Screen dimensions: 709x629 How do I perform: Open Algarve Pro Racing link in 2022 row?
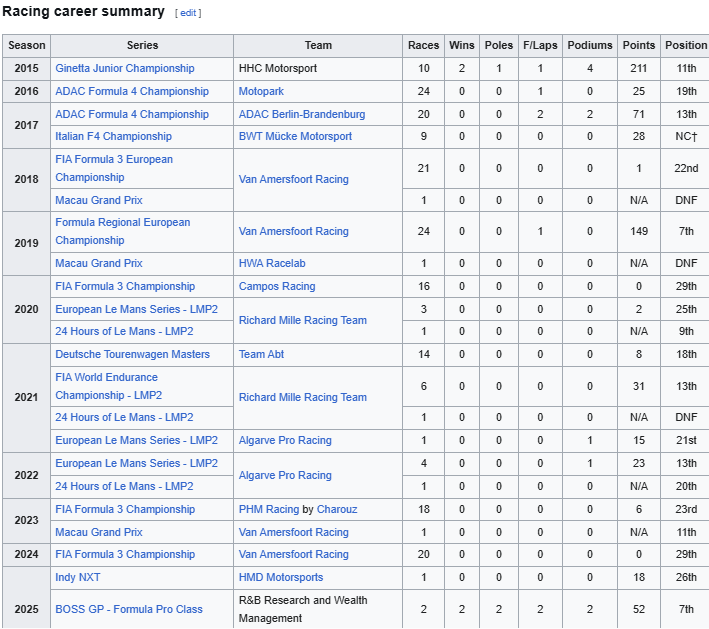pyautogui.click(x=285, y=475)
